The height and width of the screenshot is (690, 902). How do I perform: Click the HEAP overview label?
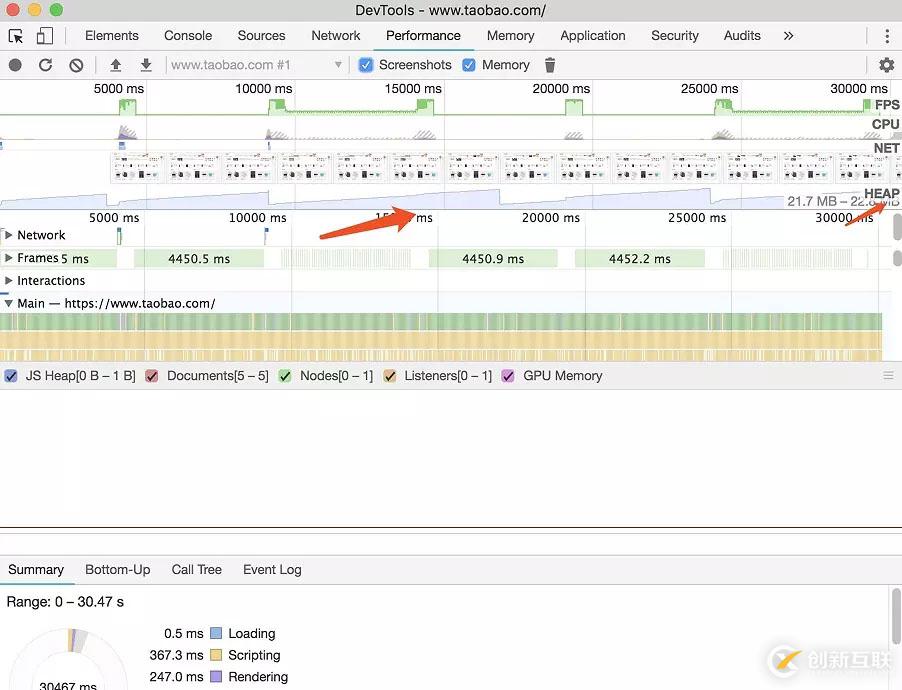point(882,193)
